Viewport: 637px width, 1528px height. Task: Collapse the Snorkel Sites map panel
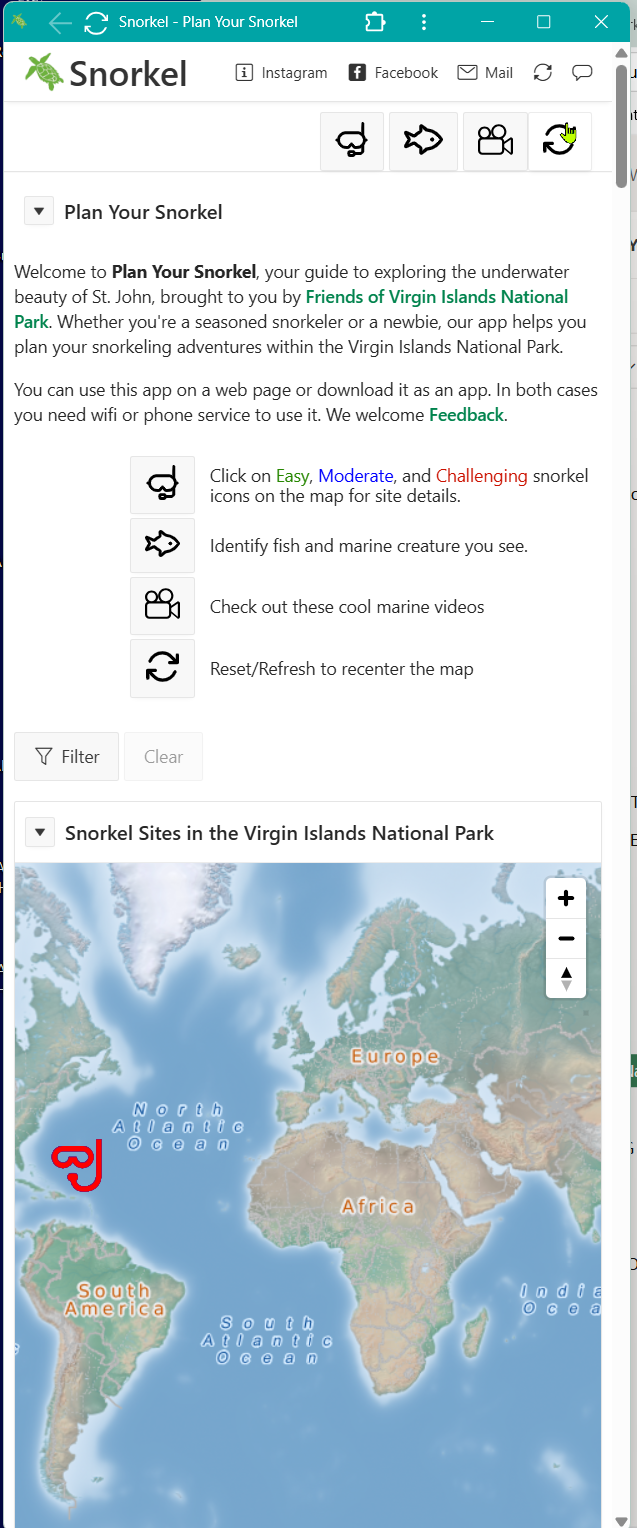(x=40, y=832)
